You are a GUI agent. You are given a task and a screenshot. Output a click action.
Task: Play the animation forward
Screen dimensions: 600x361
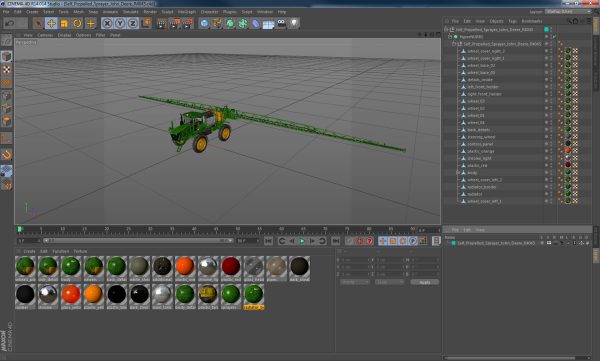[302, 241]
